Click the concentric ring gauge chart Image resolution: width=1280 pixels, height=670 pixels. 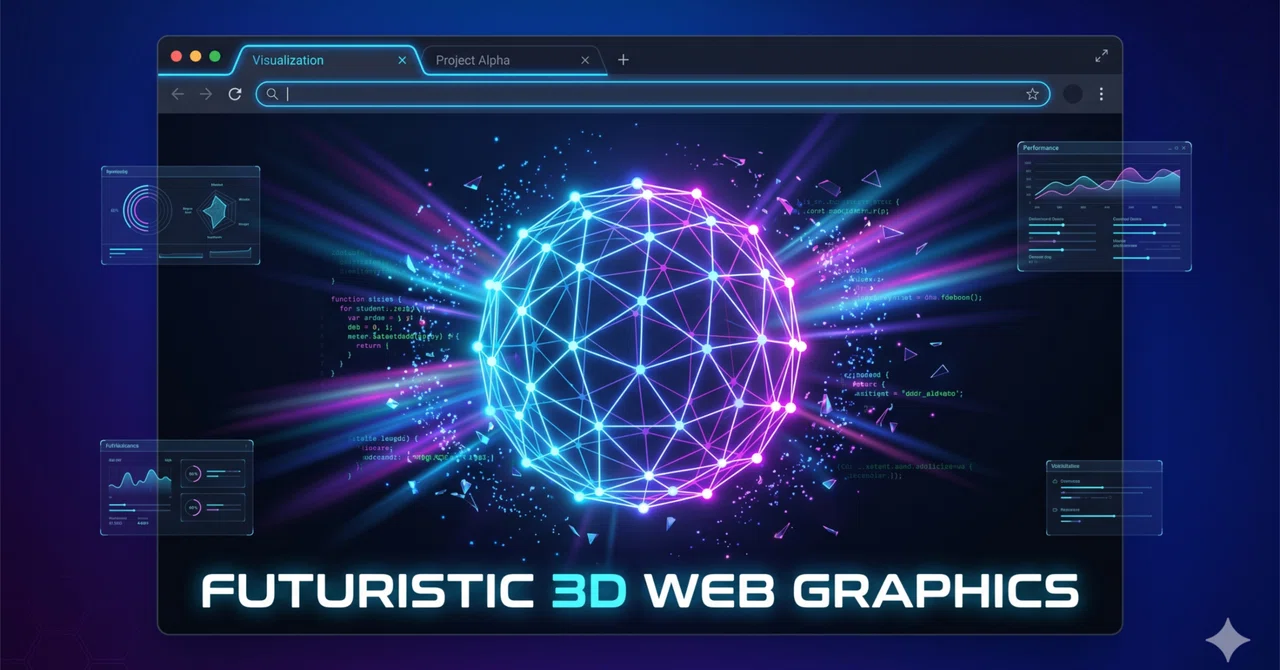coord(146,210)
